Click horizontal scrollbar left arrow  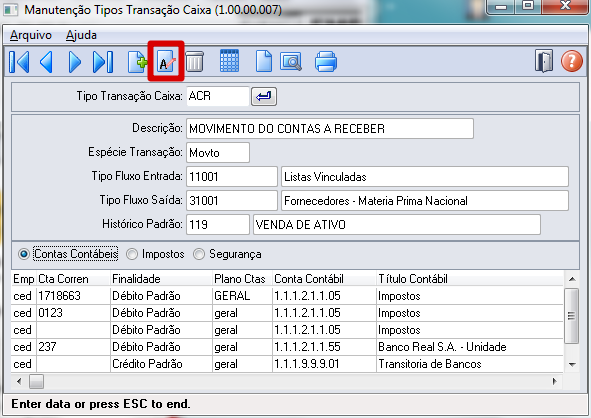tap(19, 381)
